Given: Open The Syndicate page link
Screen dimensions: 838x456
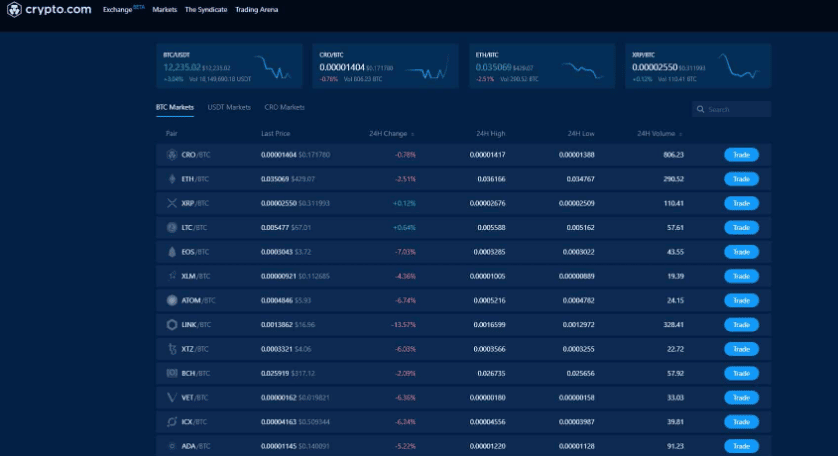Looking at the screenshot, I should point(205,10).
